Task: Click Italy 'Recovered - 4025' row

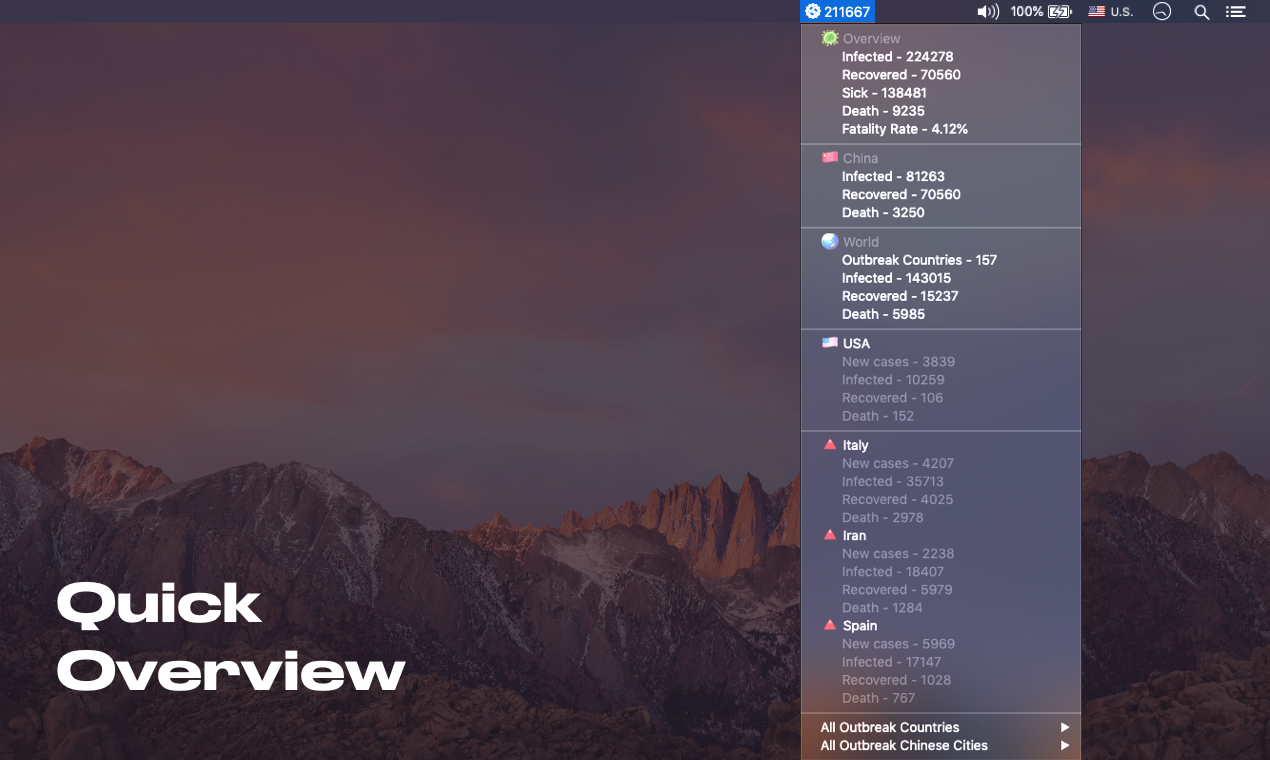Action: [x=941, y=499]
